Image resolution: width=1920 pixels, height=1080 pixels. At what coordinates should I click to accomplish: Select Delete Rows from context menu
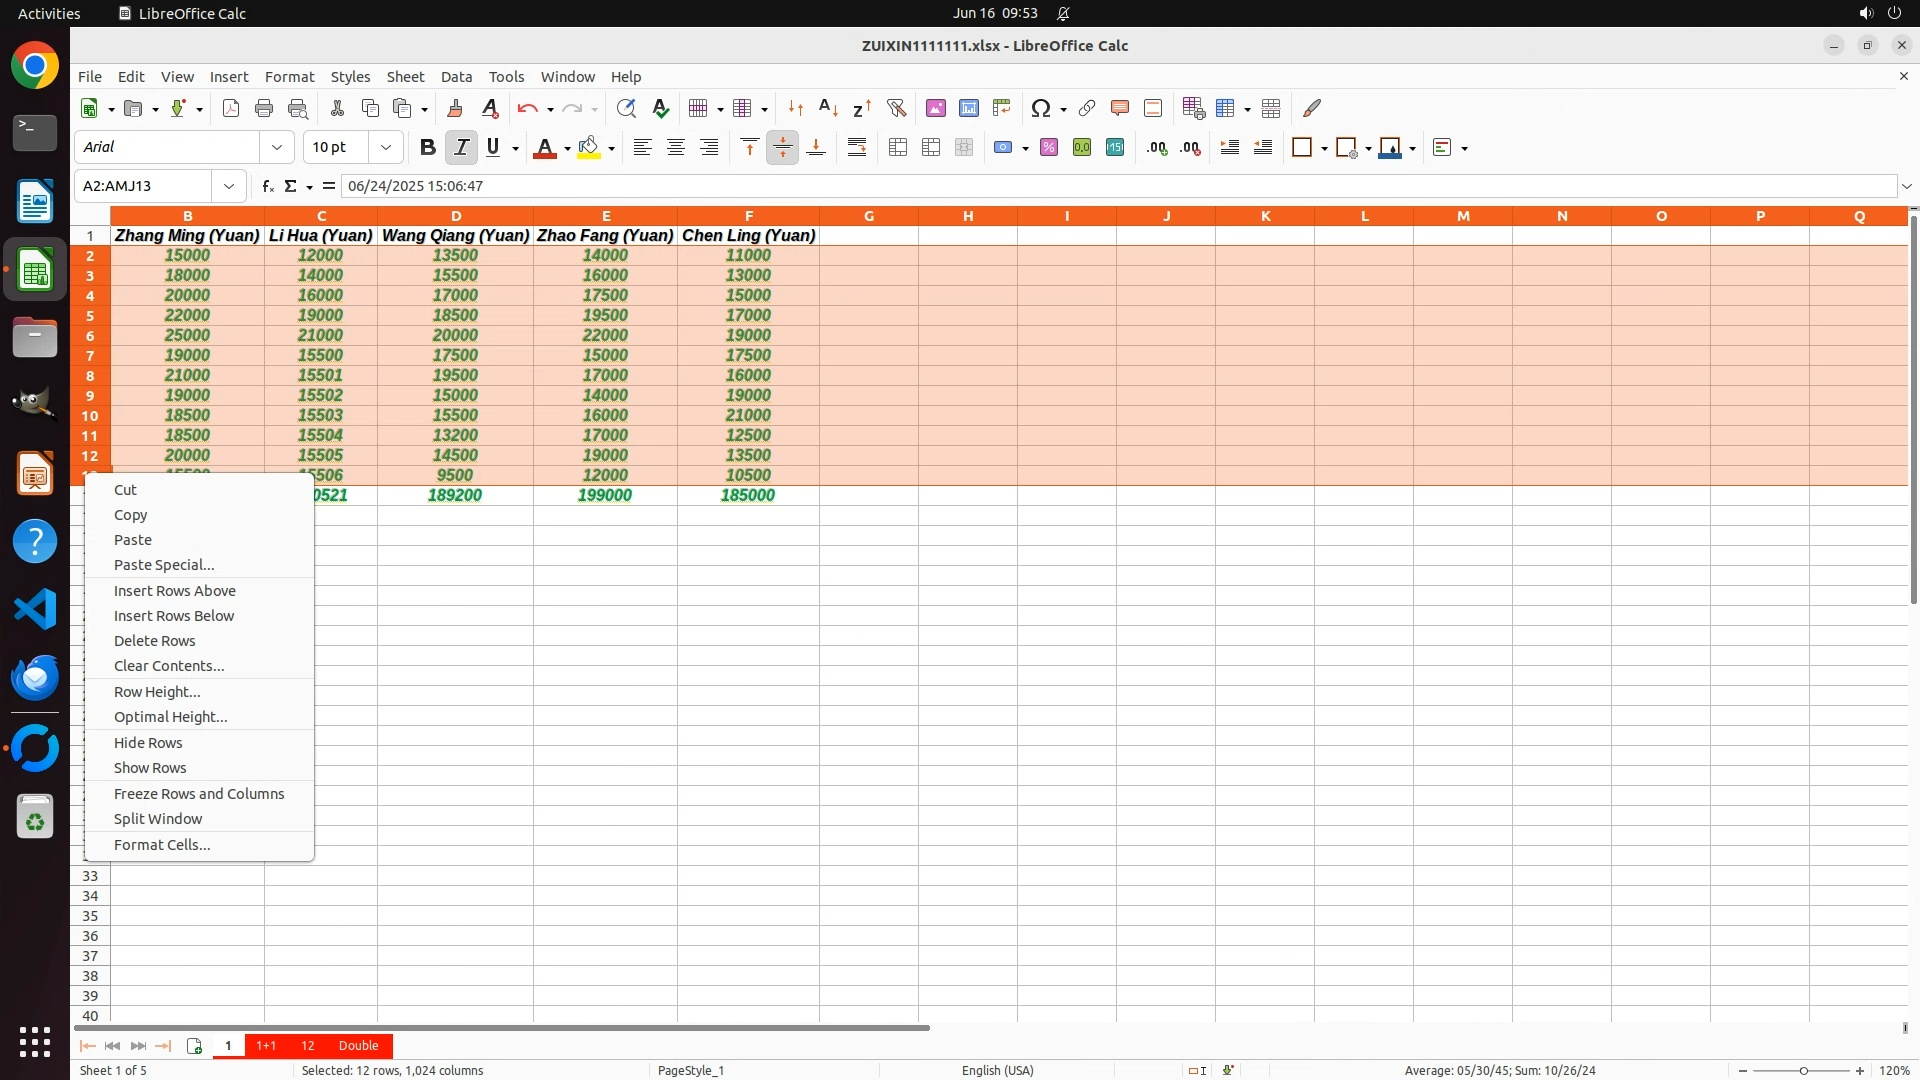coord(154,641)
